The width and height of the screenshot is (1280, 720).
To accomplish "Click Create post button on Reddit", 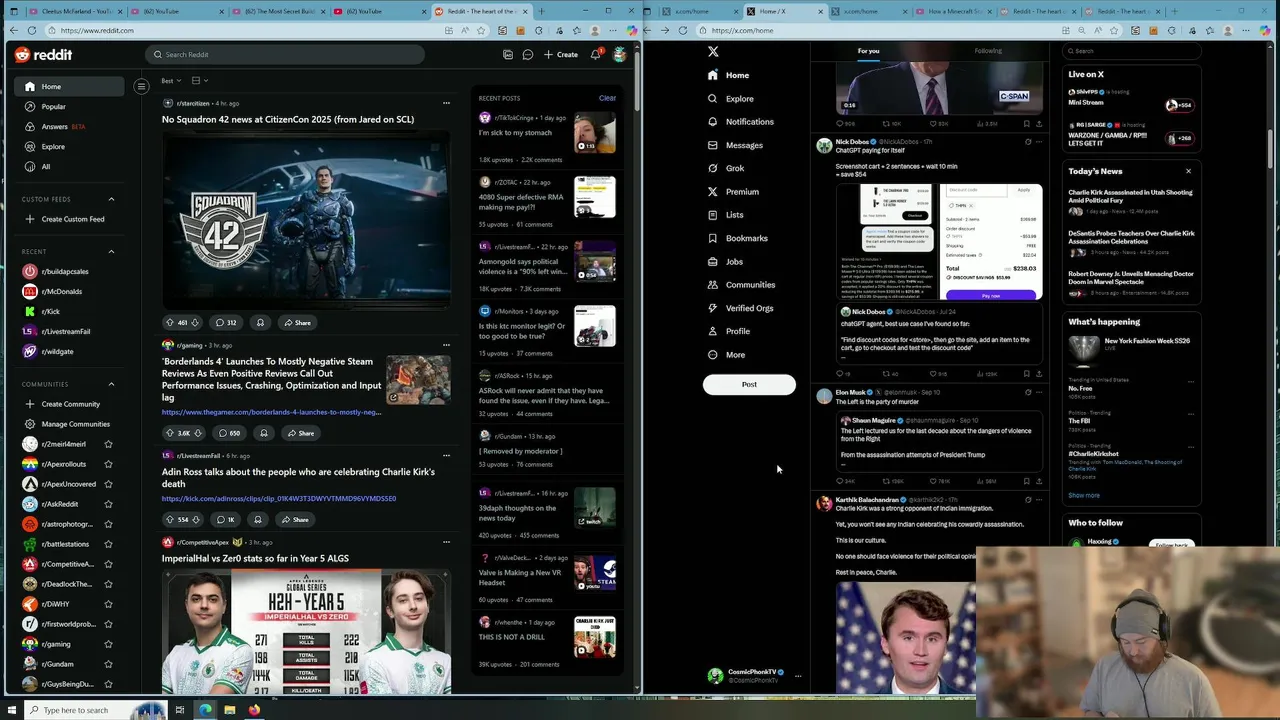I will (x=561, y=55).
